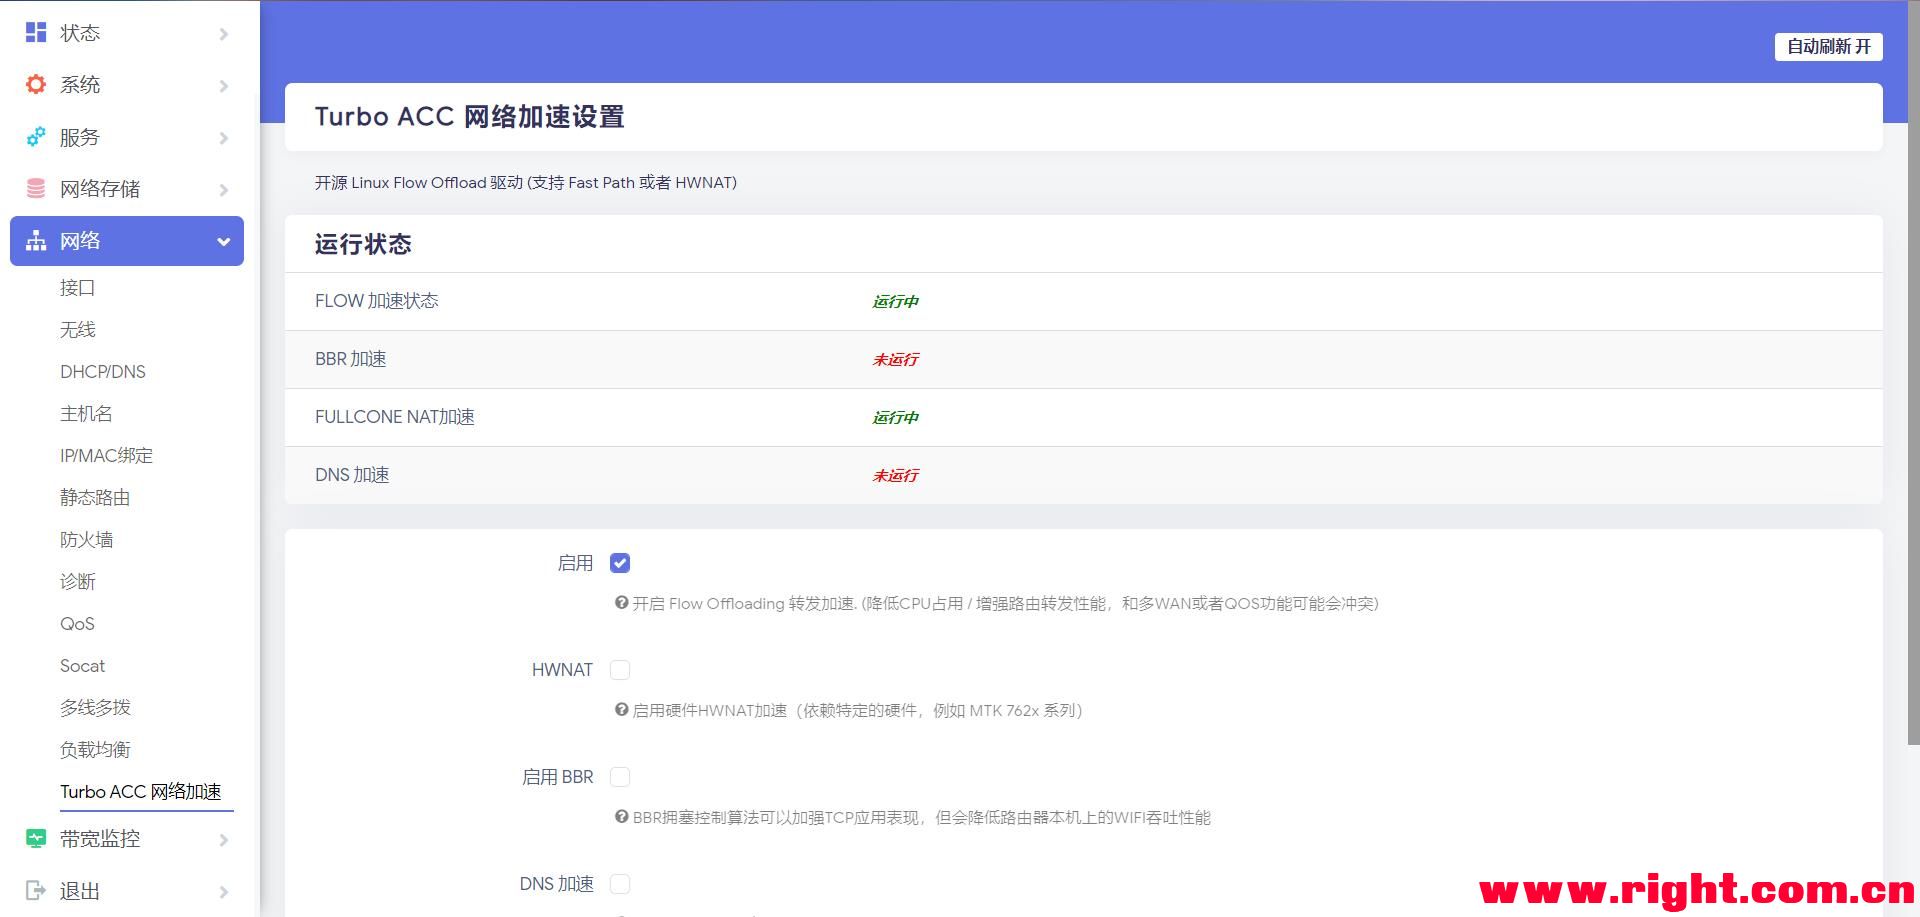Click the 服务 menu label
1920x917 pixels.
[80, 137]
